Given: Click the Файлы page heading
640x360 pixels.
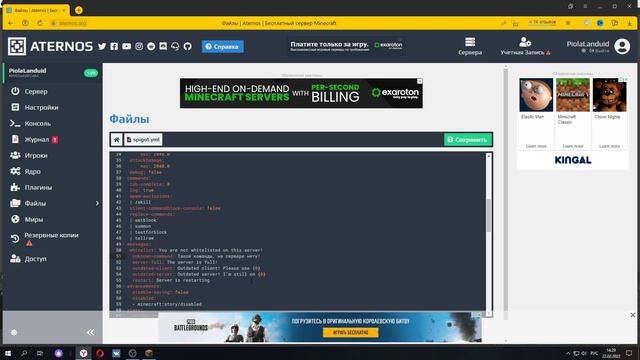Looking at the screenshot, I should pos(129,119).
